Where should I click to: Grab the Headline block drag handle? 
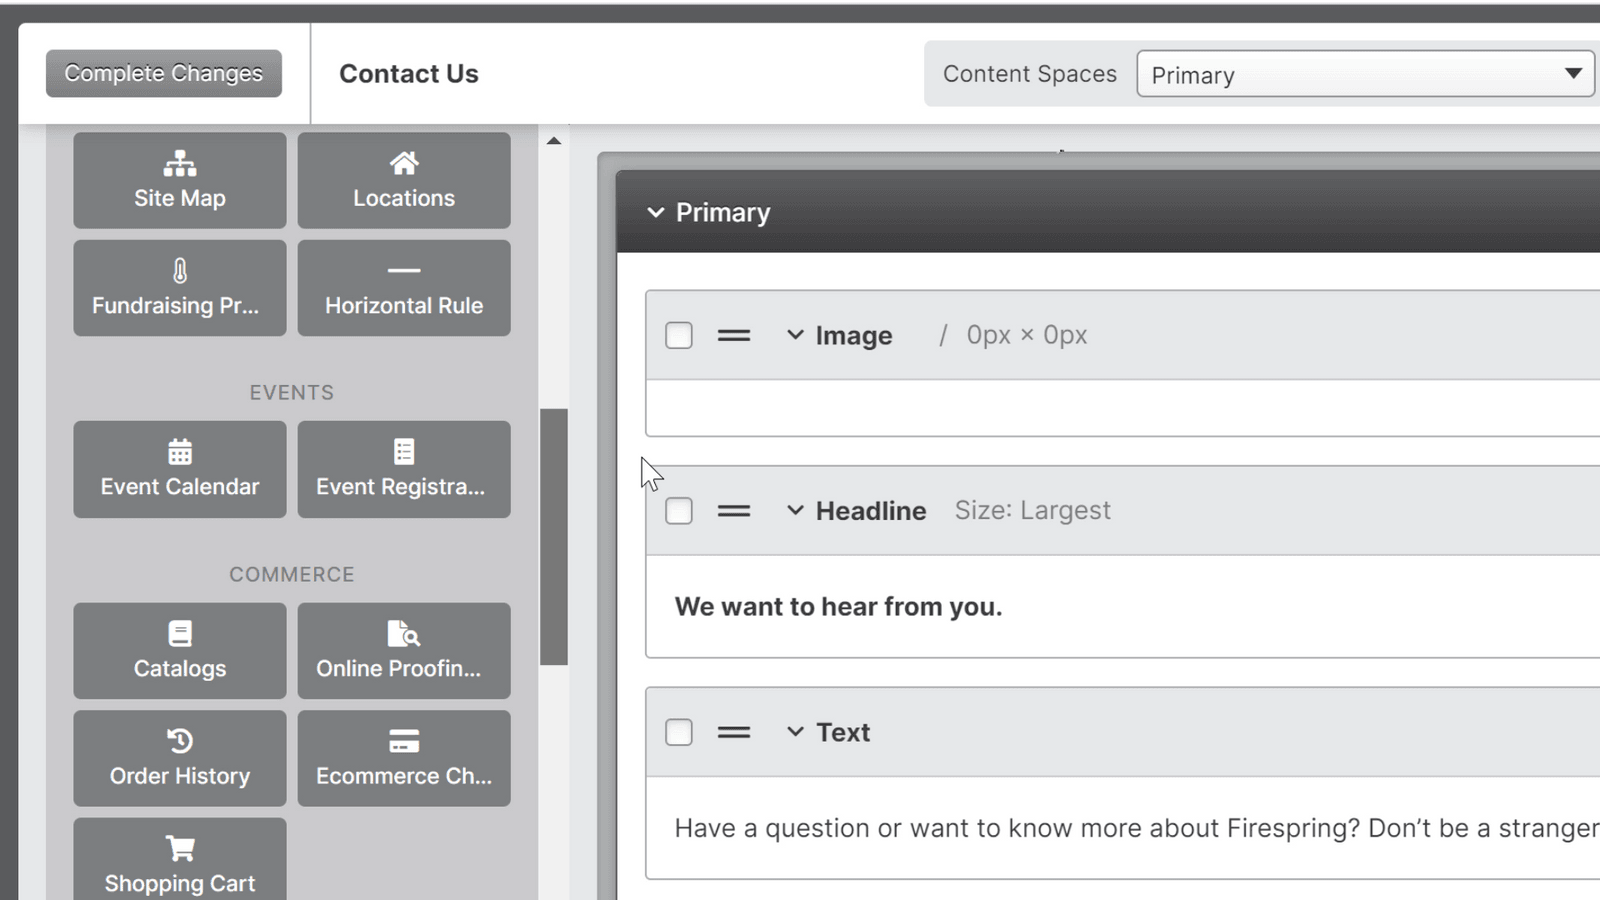[734, 511]
